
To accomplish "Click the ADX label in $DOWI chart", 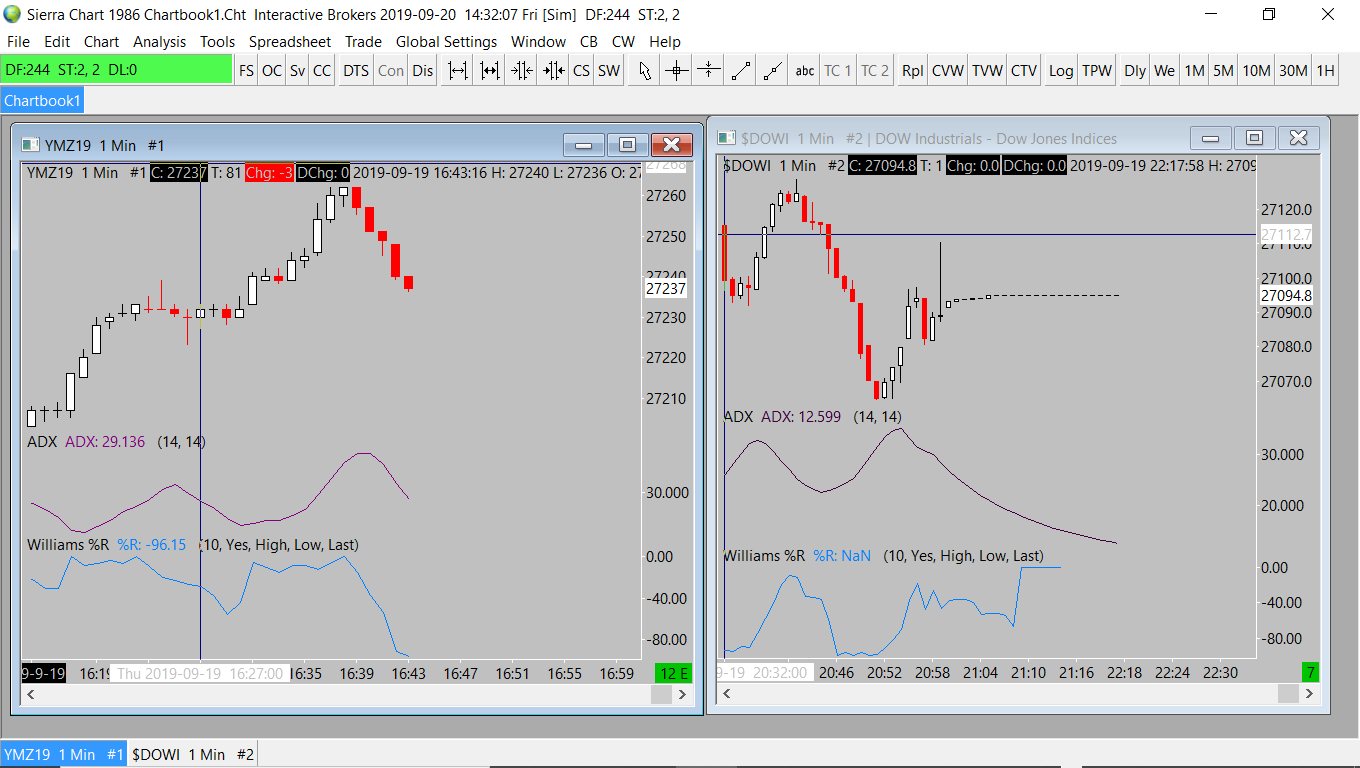I will tap(738, 417).
